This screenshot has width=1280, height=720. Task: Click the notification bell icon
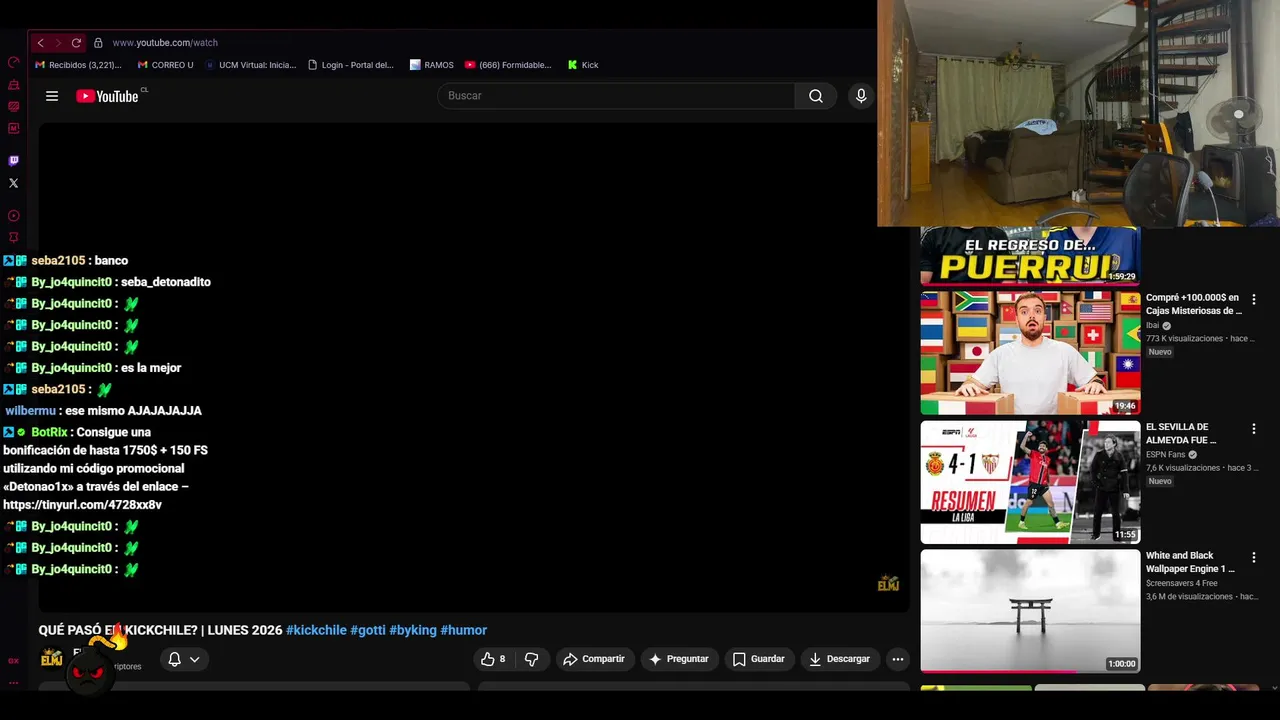[x=174, y=659]
